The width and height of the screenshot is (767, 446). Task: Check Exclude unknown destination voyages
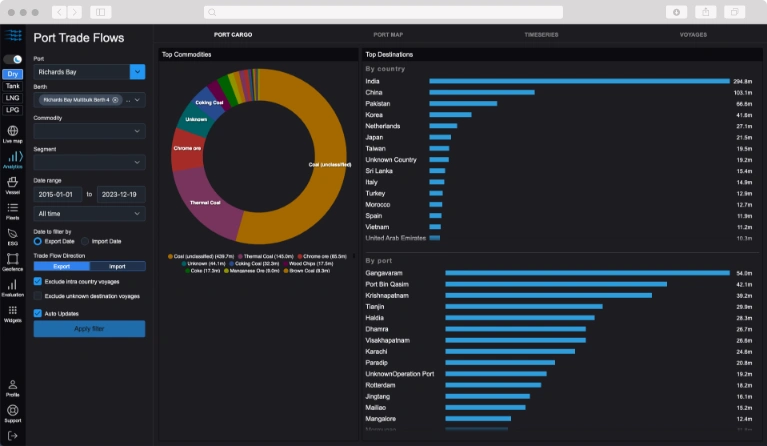point(38,296)
